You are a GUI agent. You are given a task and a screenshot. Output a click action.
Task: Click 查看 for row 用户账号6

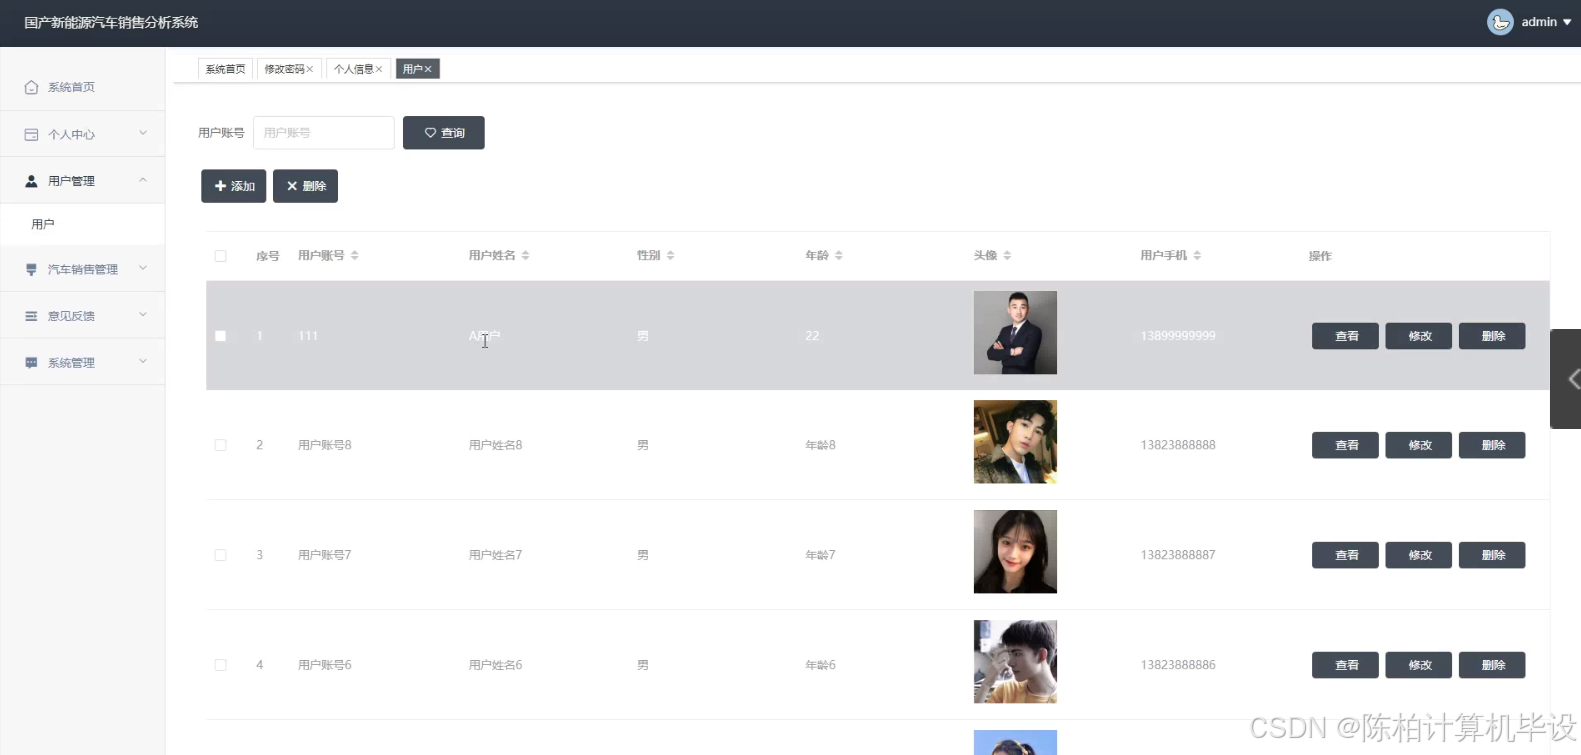pos(1346,665)
